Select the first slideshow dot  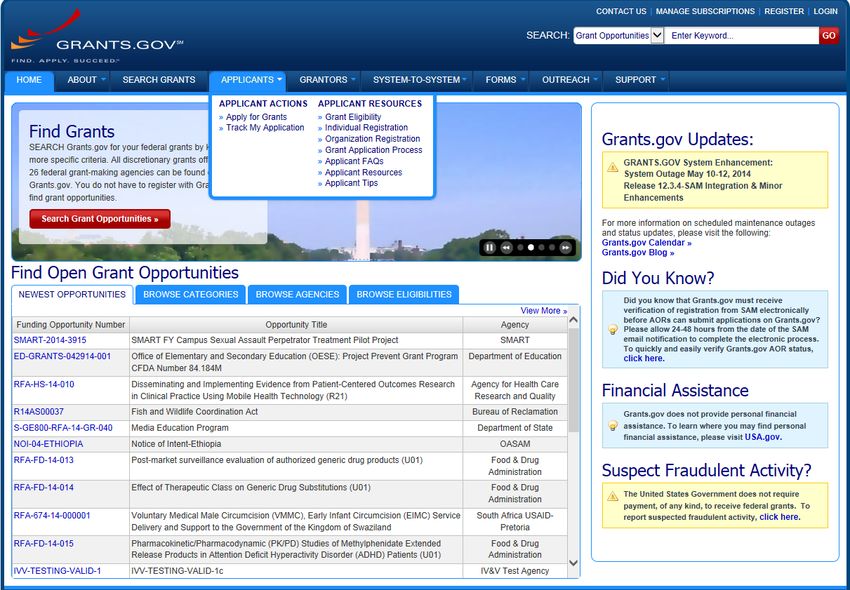coord(520,248)
